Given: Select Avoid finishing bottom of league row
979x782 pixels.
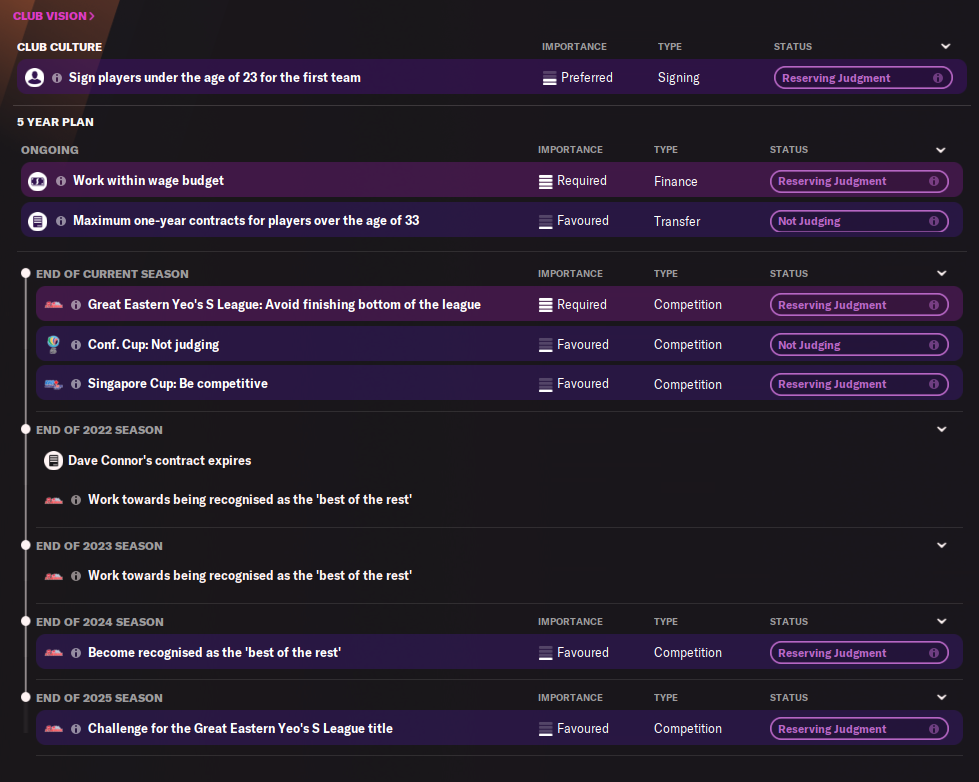Looking at the screenshot, I should click(x=284, y=305).
